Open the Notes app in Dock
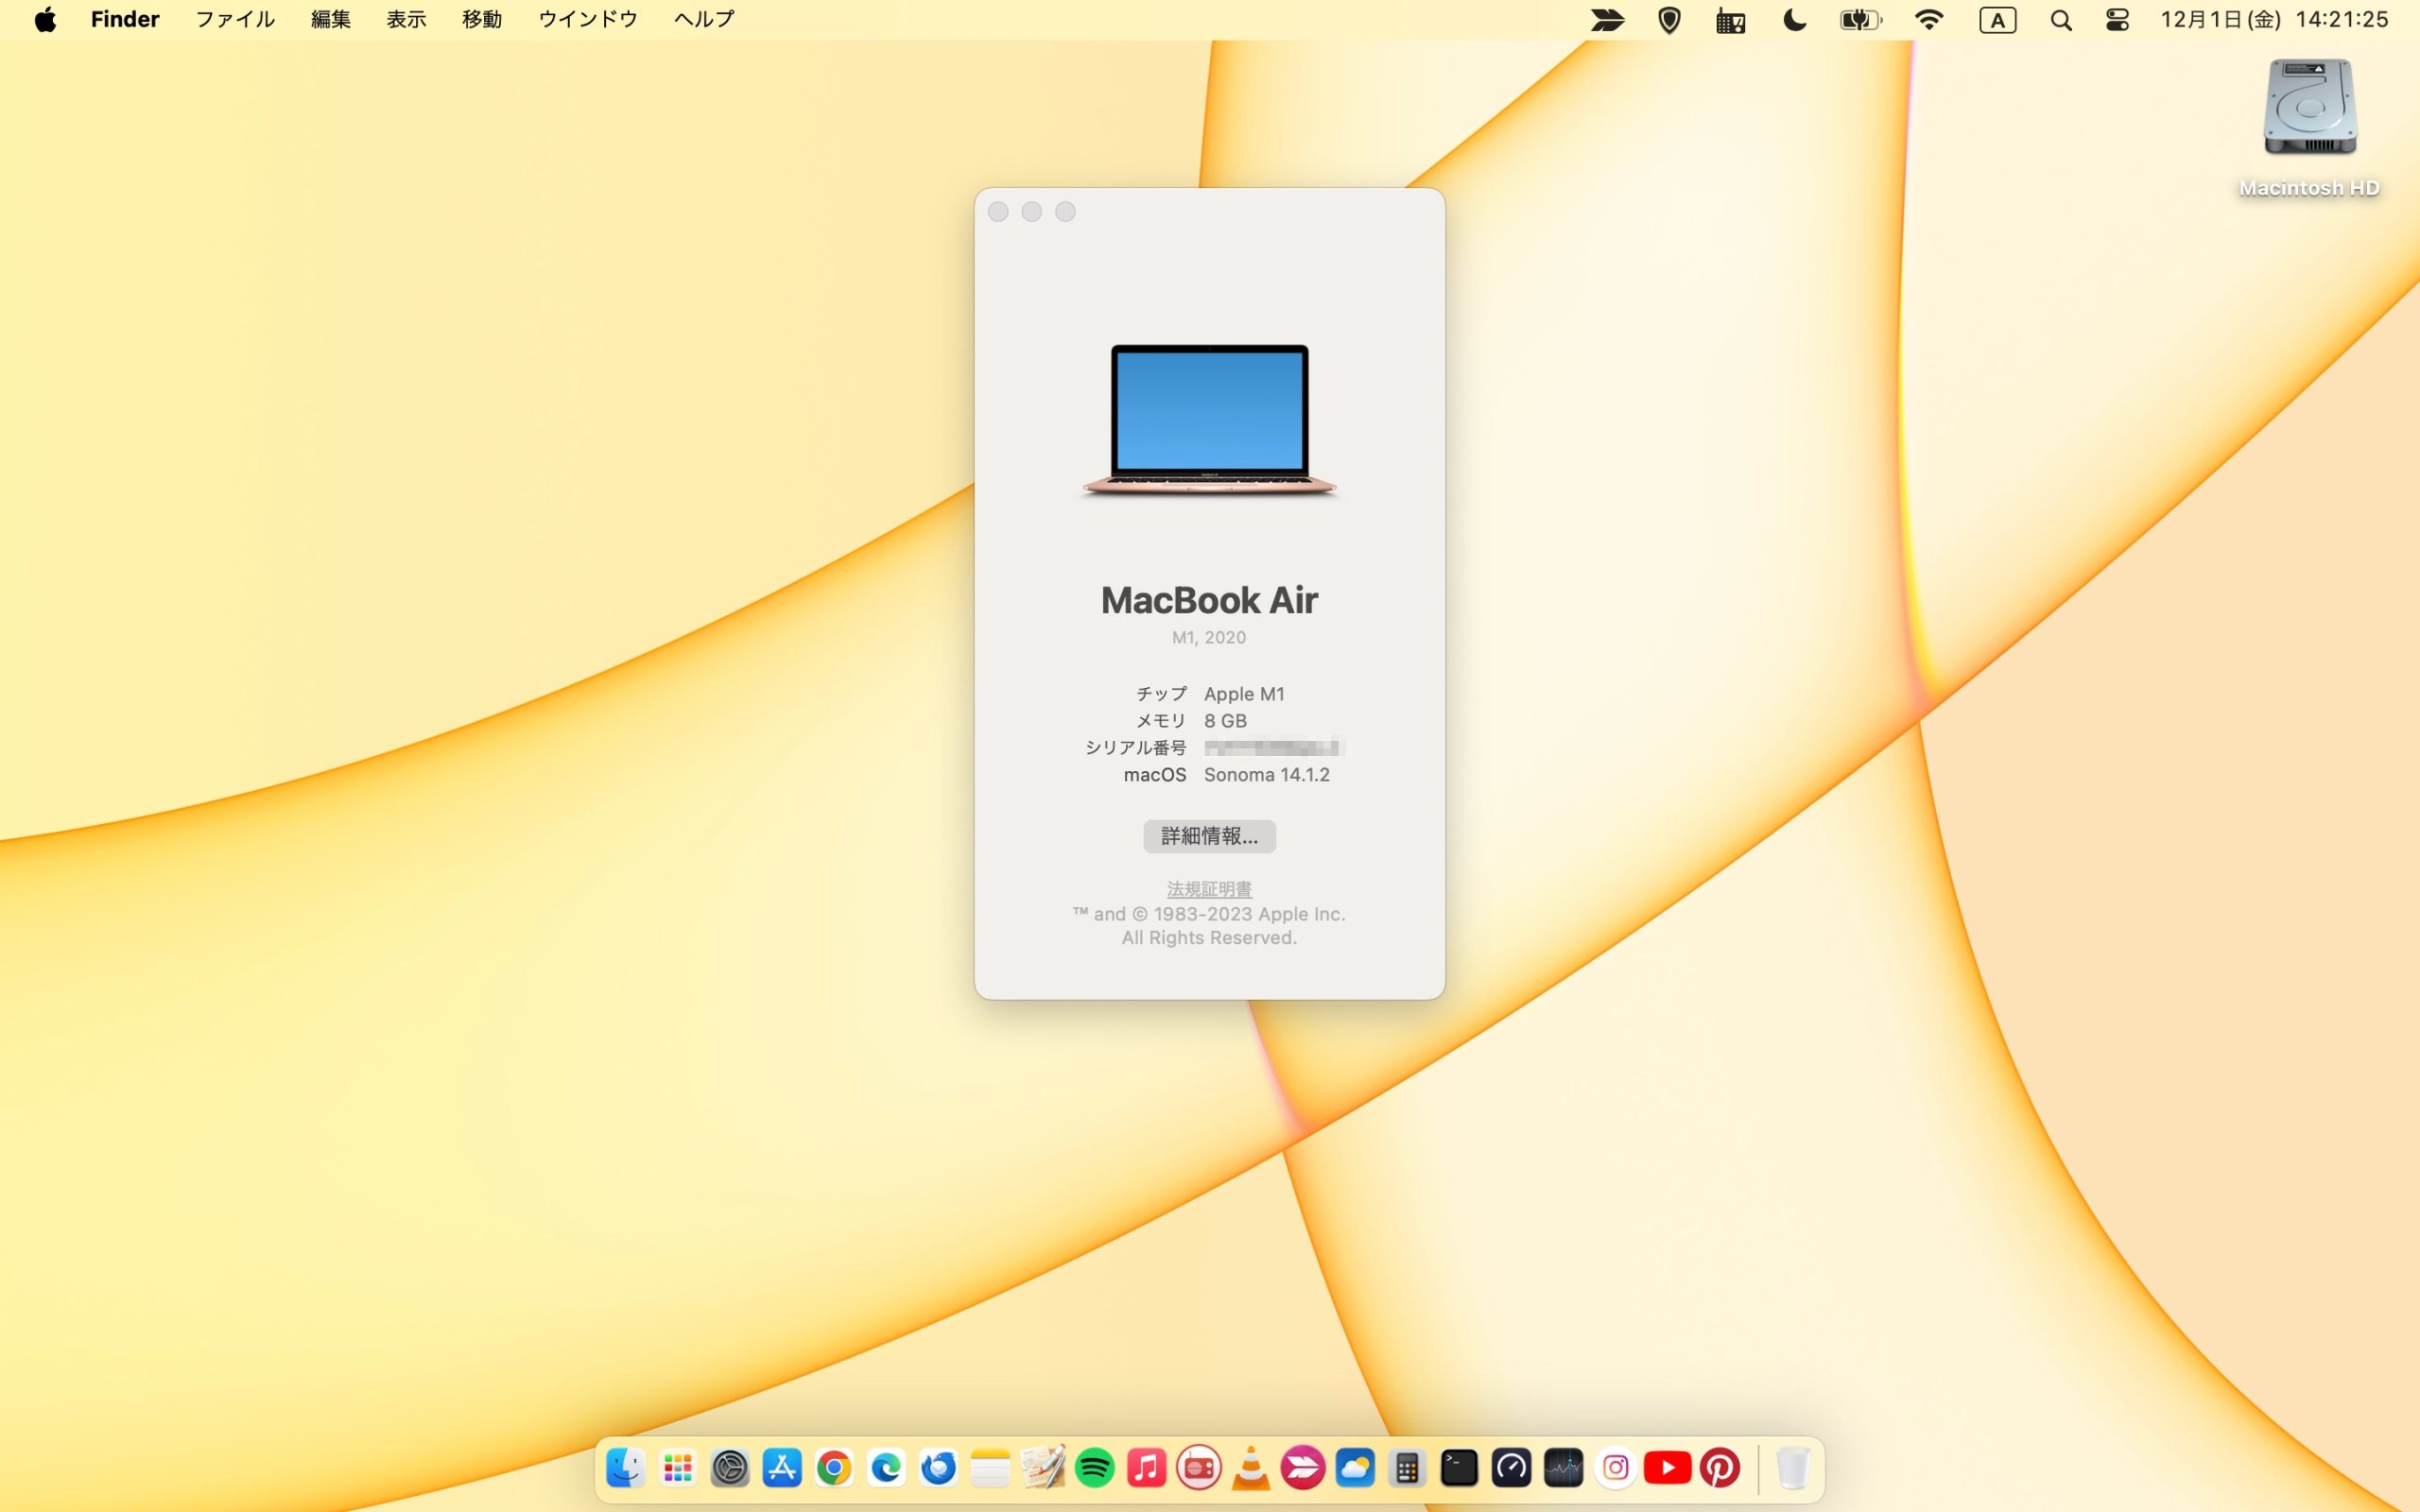This screenshot has height=1512, width=2420. (990, 1468)
